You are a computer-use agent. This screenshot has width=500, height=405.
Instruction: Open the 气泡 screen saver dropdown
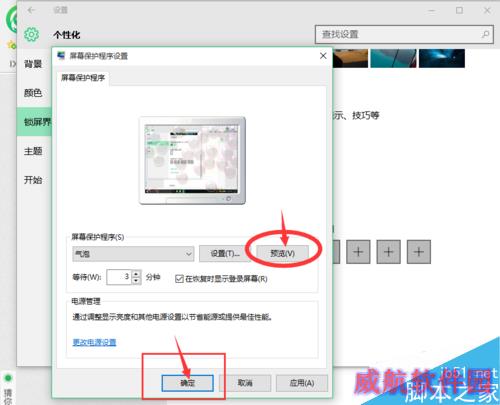(x=133, y=254)
